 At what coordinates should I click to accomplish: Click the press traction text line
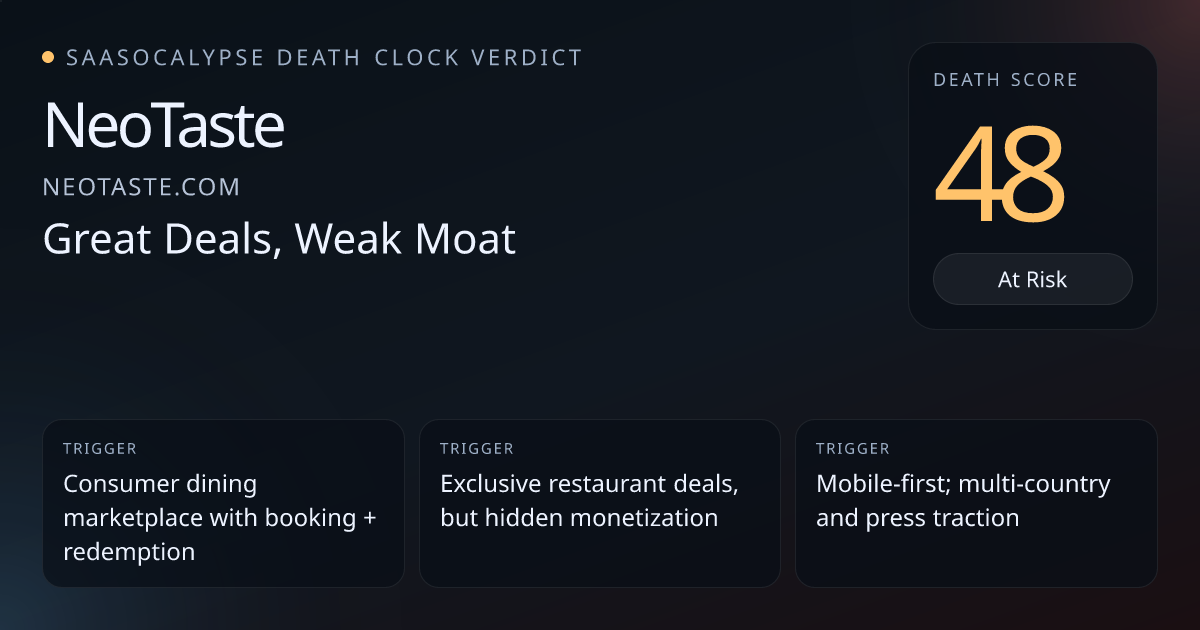(x=917, y=518)
